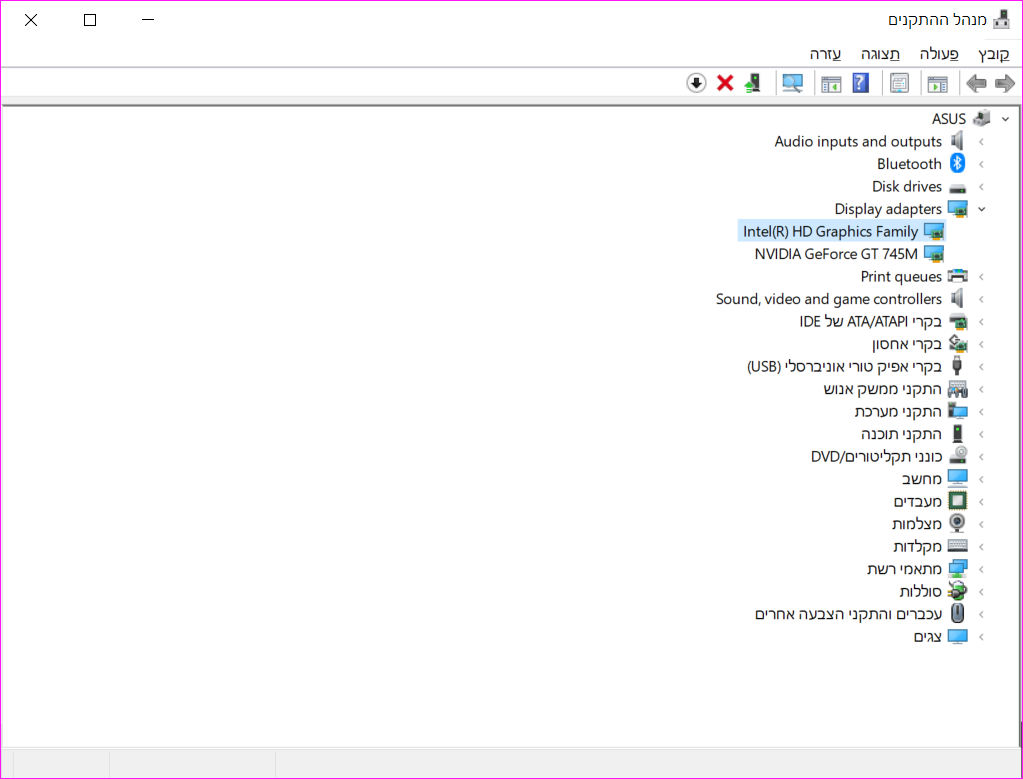Click the Intel(R) HD Graphics Family device icon
Viewport: 1023px width, 779px height.
pos(934,232)
